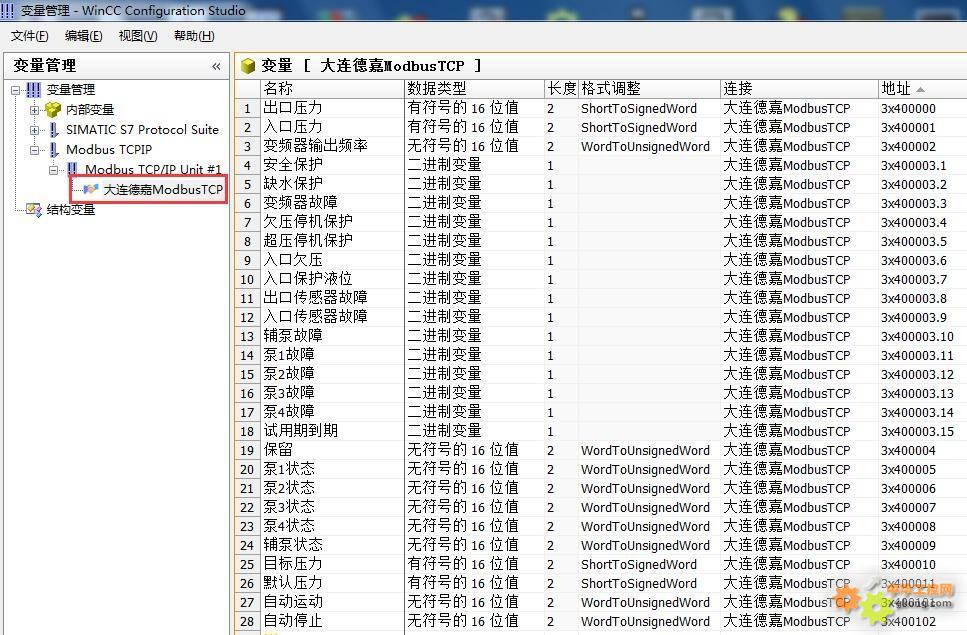This screenshot has width=967, height=635.
Task: Open the 视图(V) menu
Action: pos(138,36)
